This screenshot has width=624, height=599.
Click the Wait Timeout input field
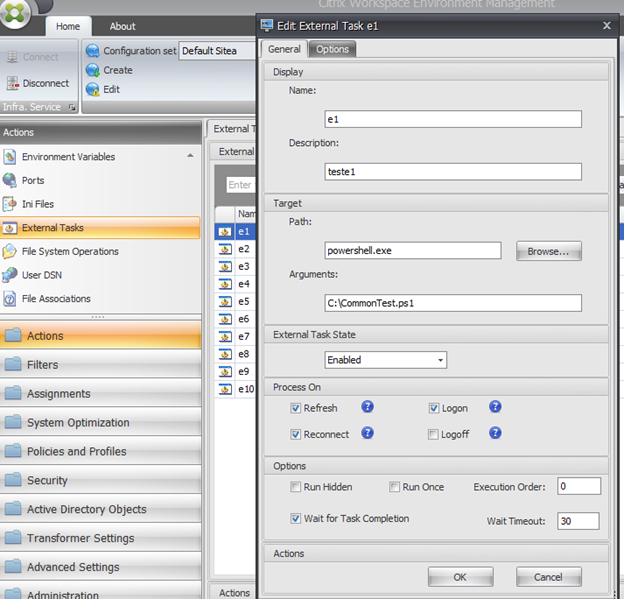(x=578, y=520)
